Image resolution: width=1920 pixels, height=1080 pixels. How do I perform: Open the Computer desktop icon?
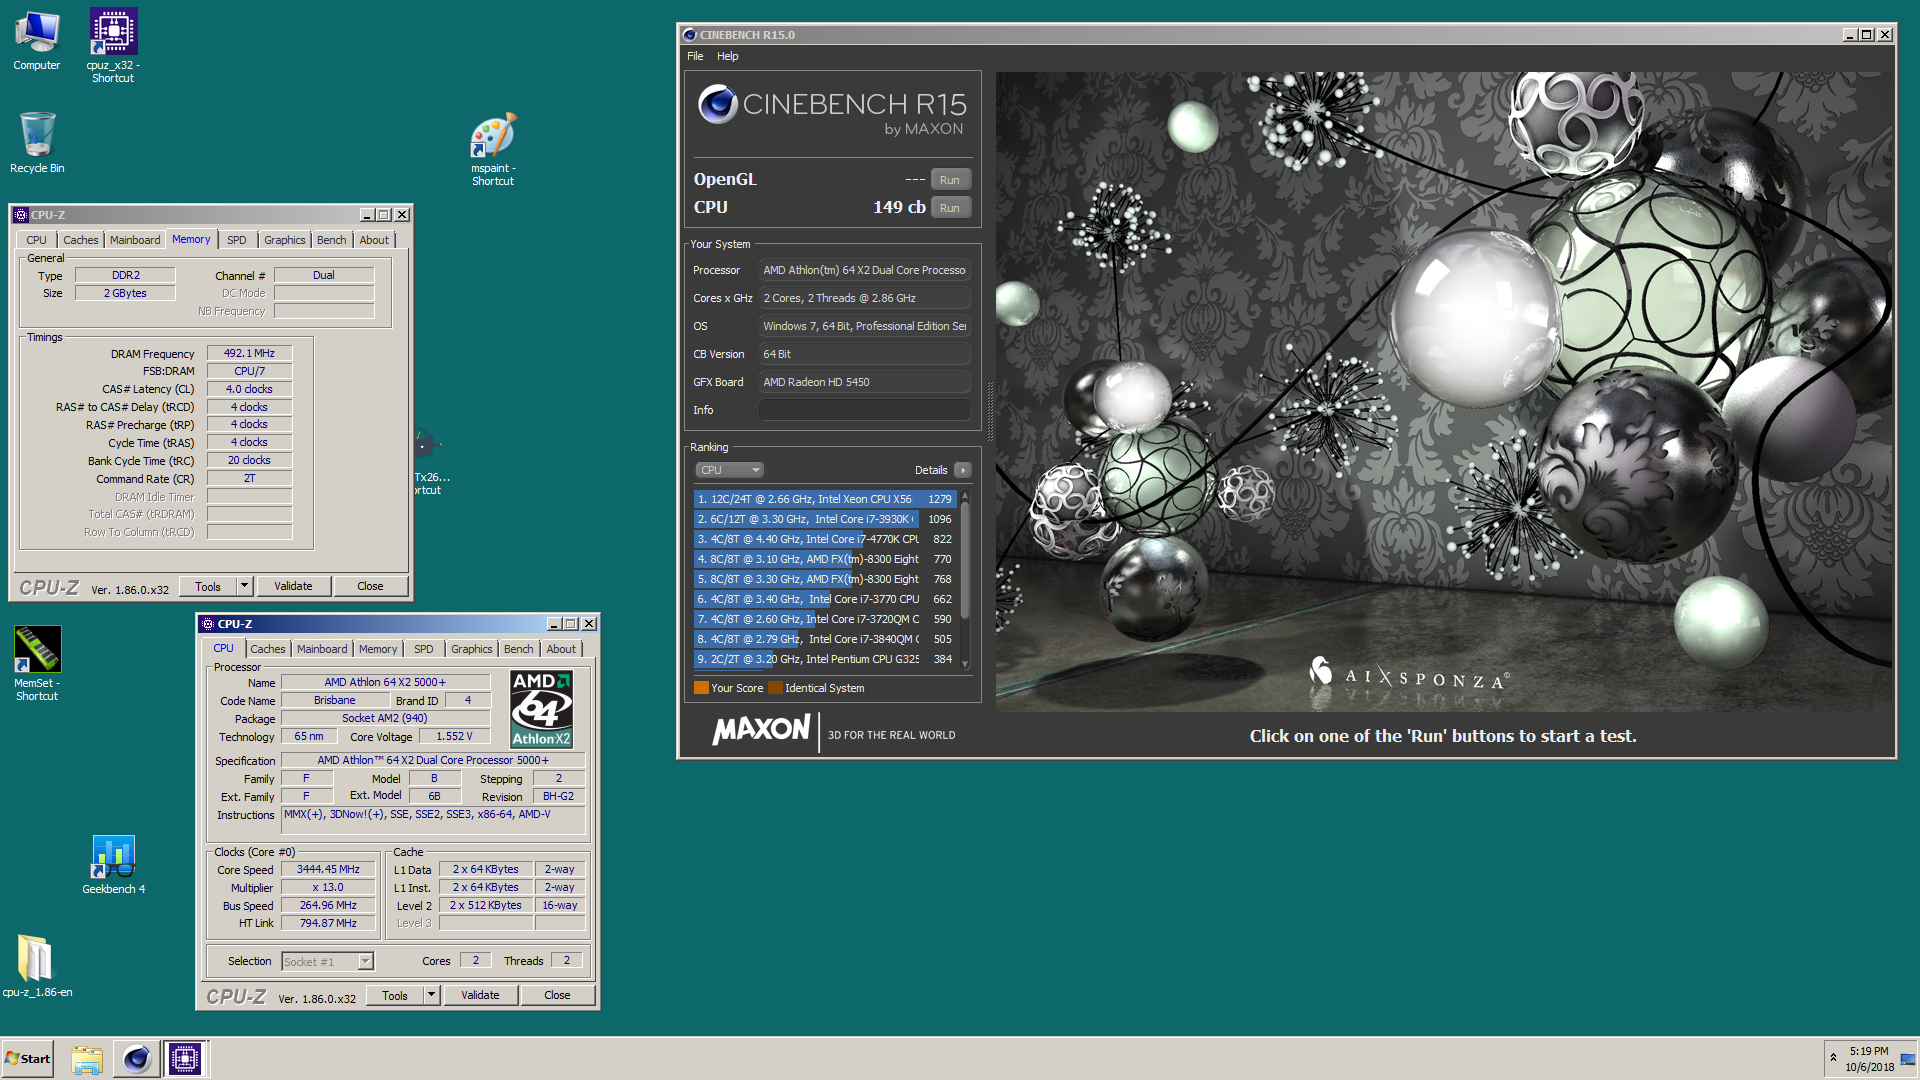37,40
